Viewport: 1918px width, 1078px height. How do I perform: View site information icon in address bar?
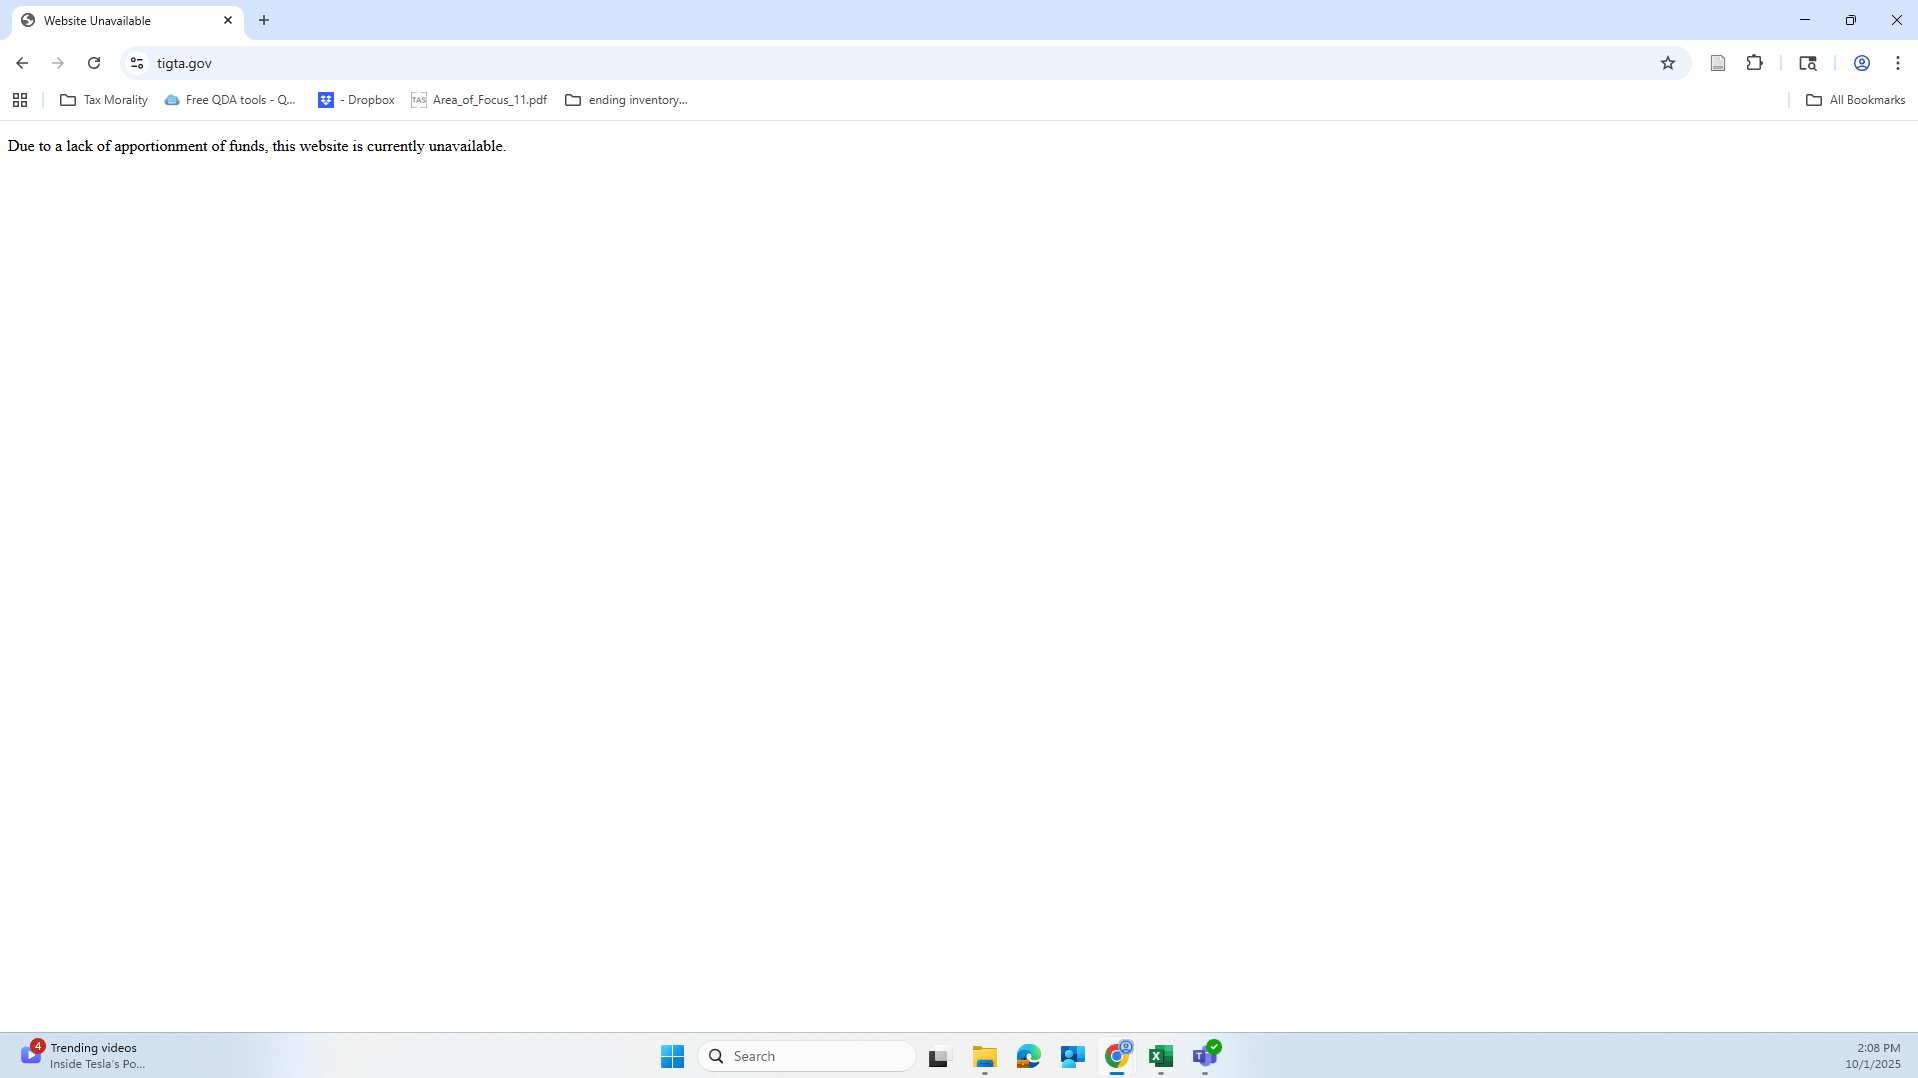[x=137, y=63]
